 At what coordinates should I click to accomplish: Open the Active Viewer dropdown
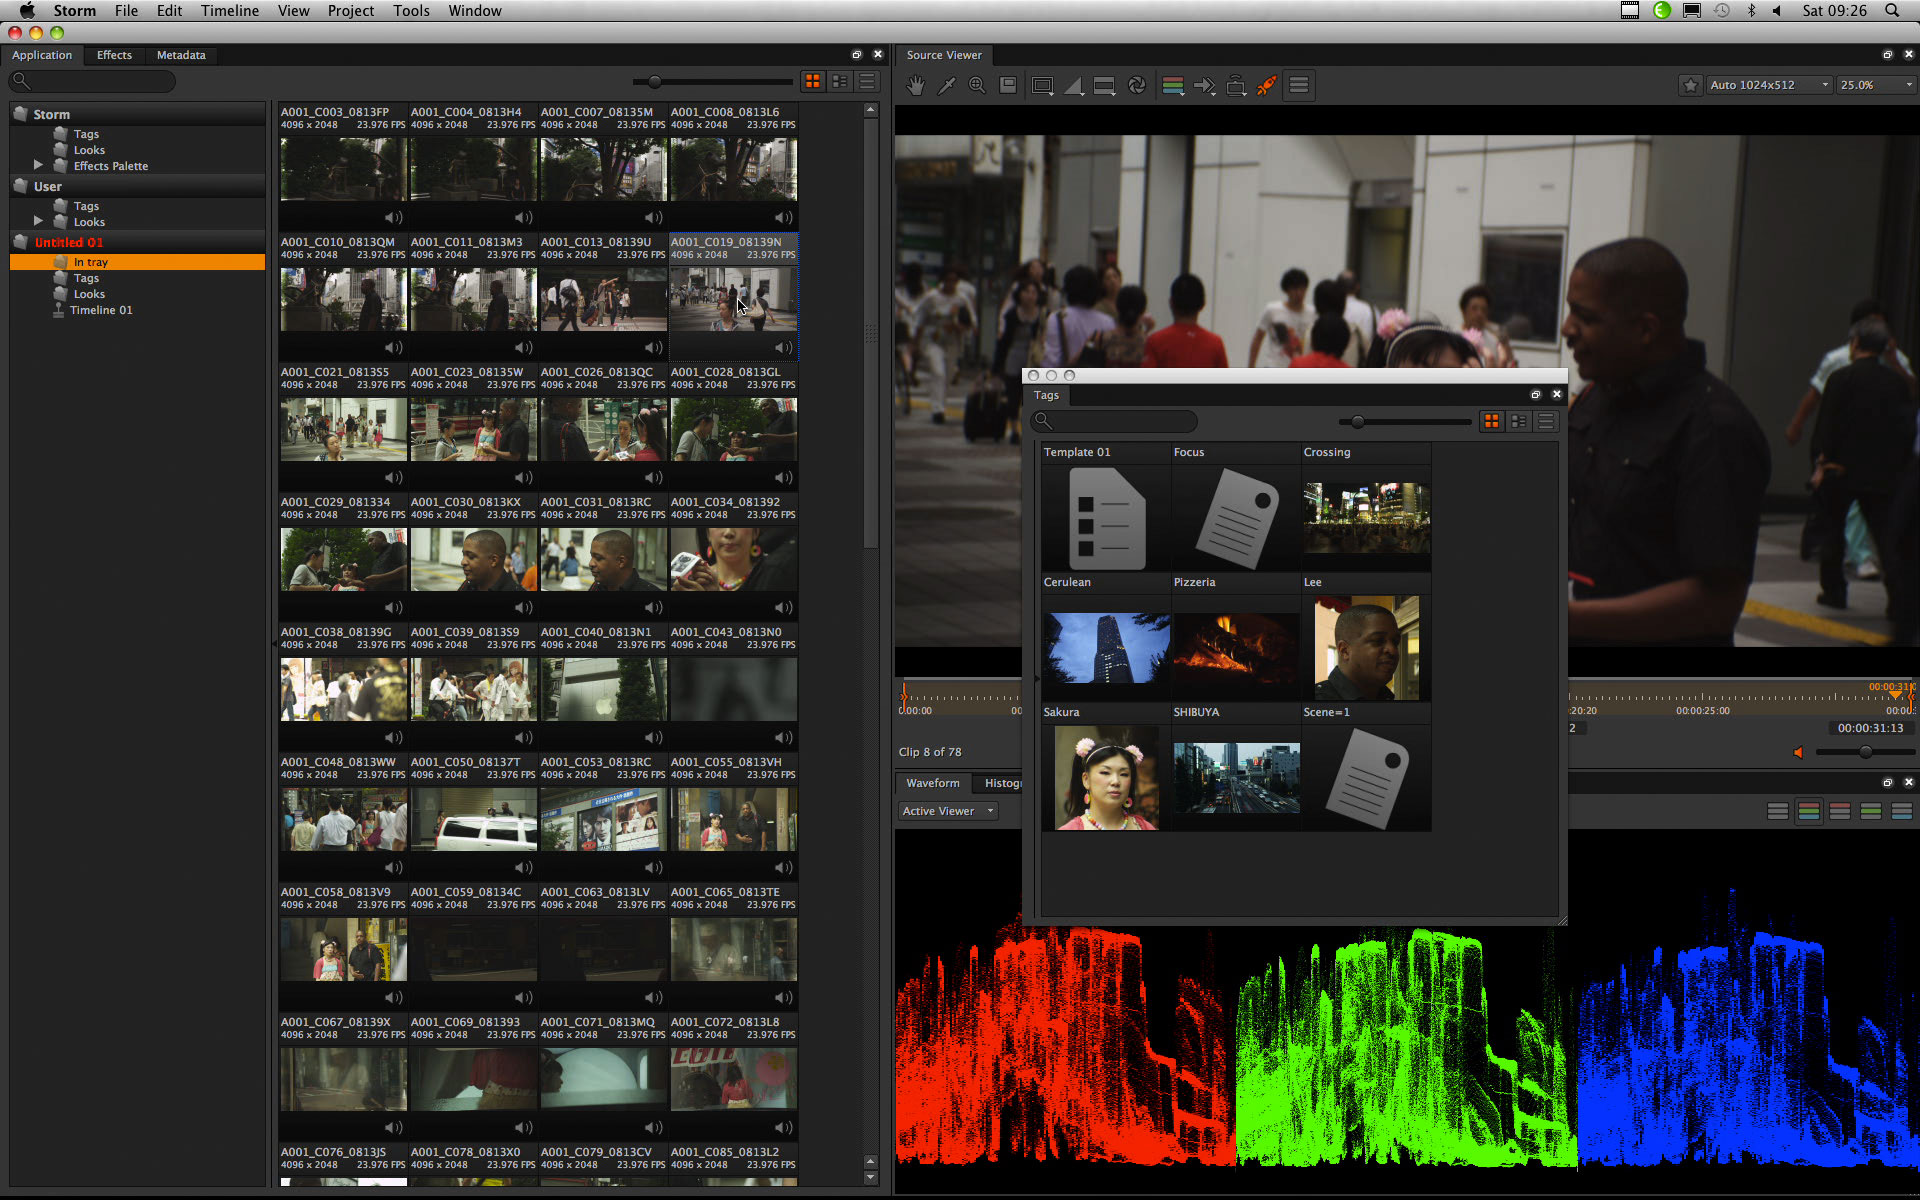click(x=948, y=811)
